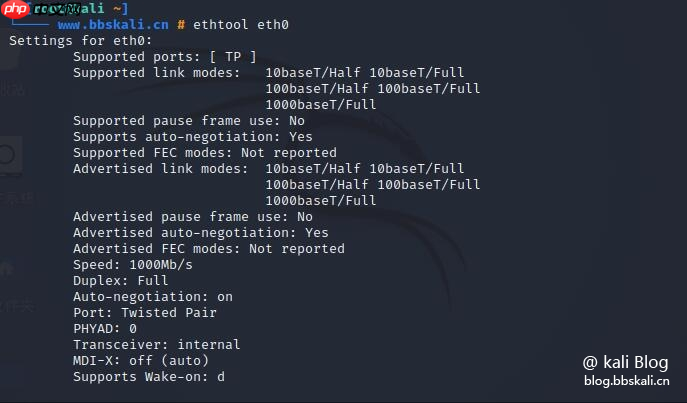
Task: Click the "Supported ports: [ TP ]" line
Action: (x=164, y=56)
